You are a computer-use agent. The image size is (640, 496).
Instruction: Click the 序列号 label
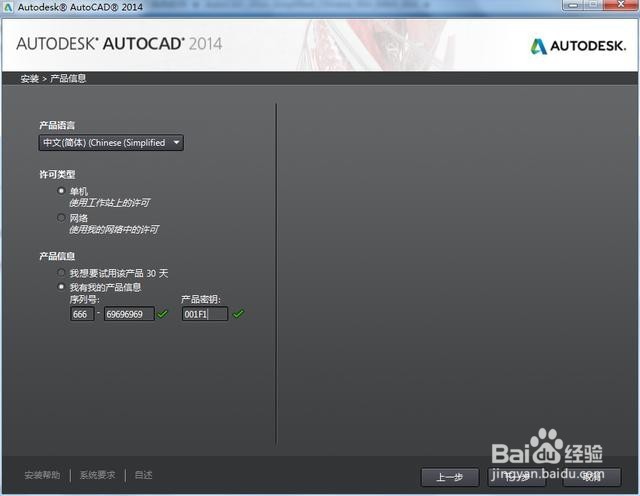tap(84, 299)
